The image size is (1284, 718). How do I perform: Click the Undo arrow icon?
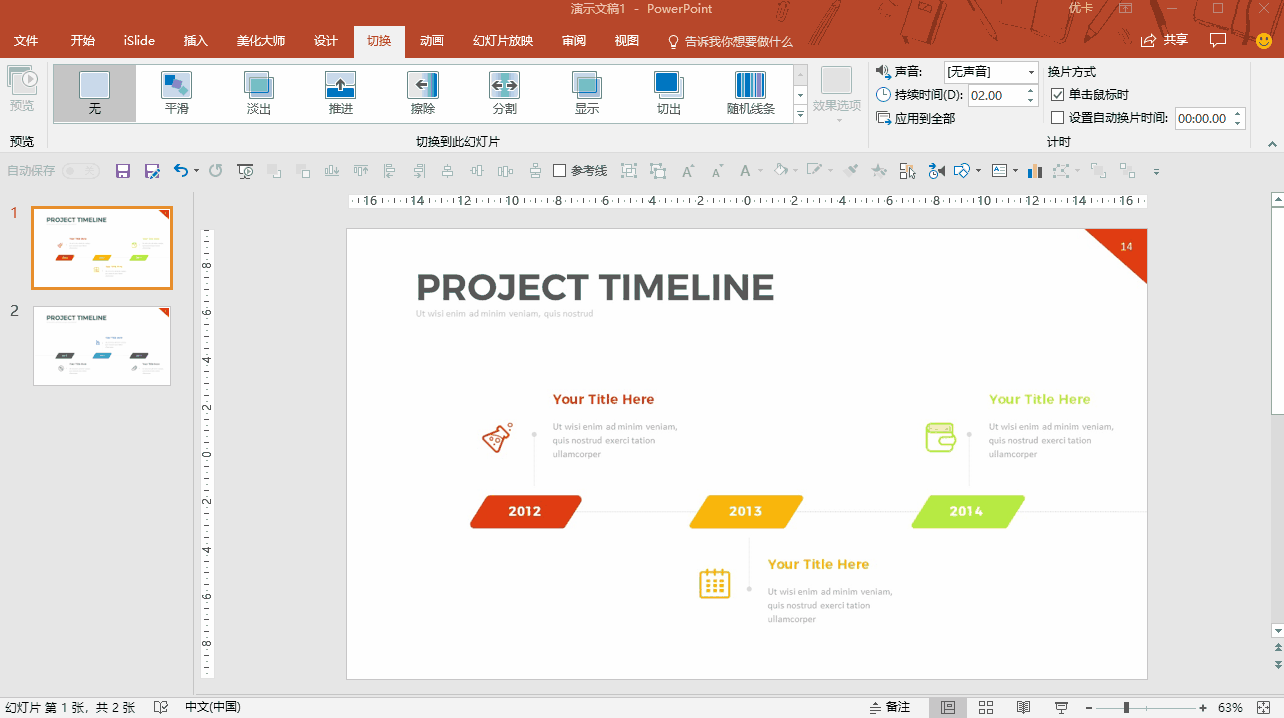point(180,171)
